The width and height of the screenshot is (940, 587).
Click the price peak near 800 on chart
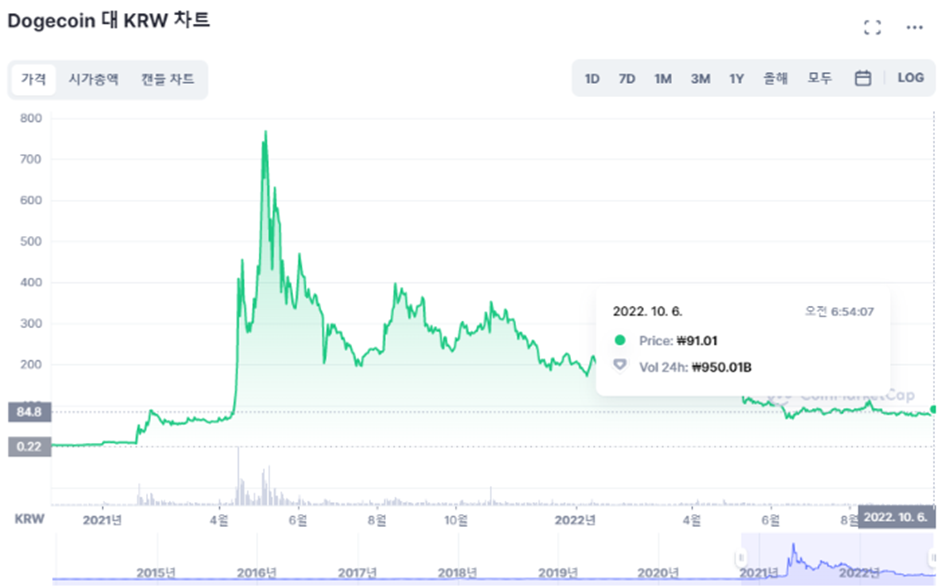coord(265,132)
